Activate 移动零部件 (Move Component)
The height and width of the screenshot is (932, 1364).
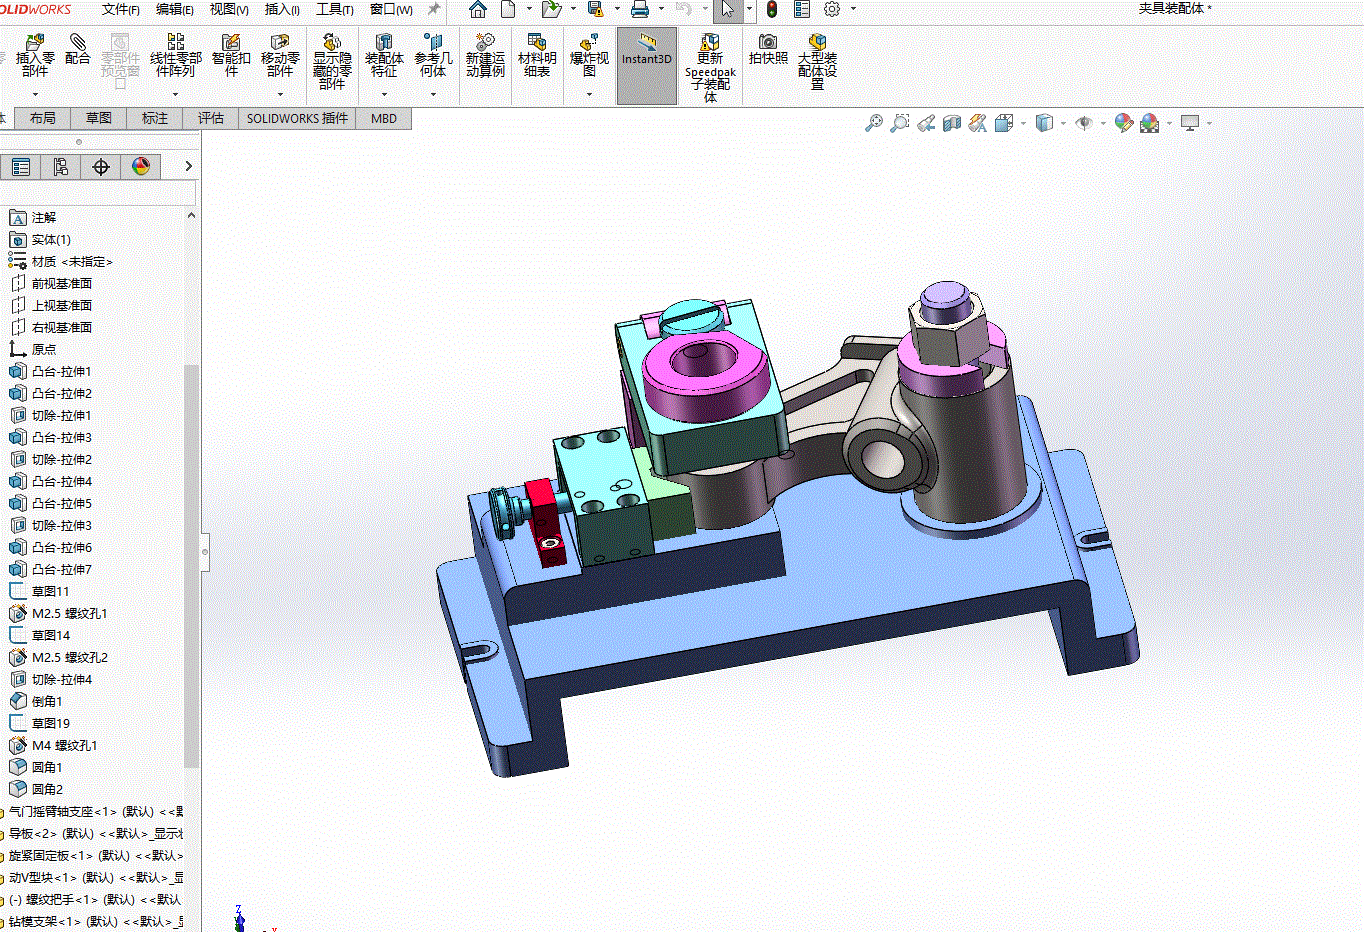280,55
